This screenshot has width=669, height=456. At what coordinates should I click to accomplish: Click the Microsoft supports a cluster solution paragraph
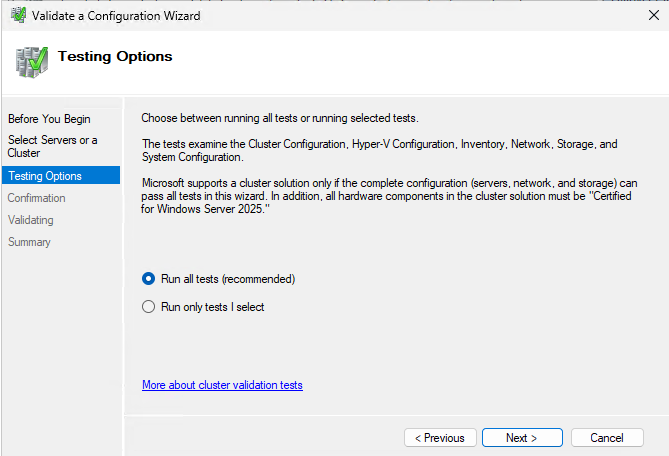click(390, 196)
